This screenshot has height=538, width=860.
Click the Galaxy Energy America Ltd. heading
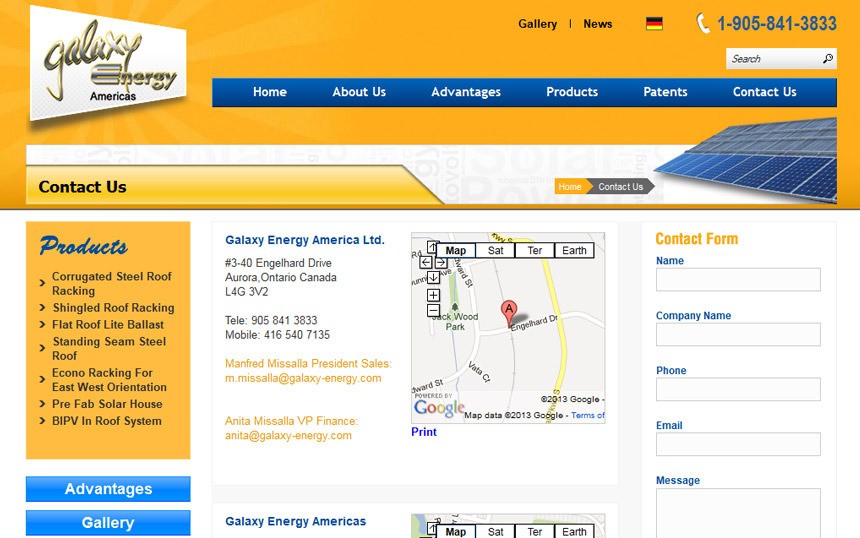305,240
